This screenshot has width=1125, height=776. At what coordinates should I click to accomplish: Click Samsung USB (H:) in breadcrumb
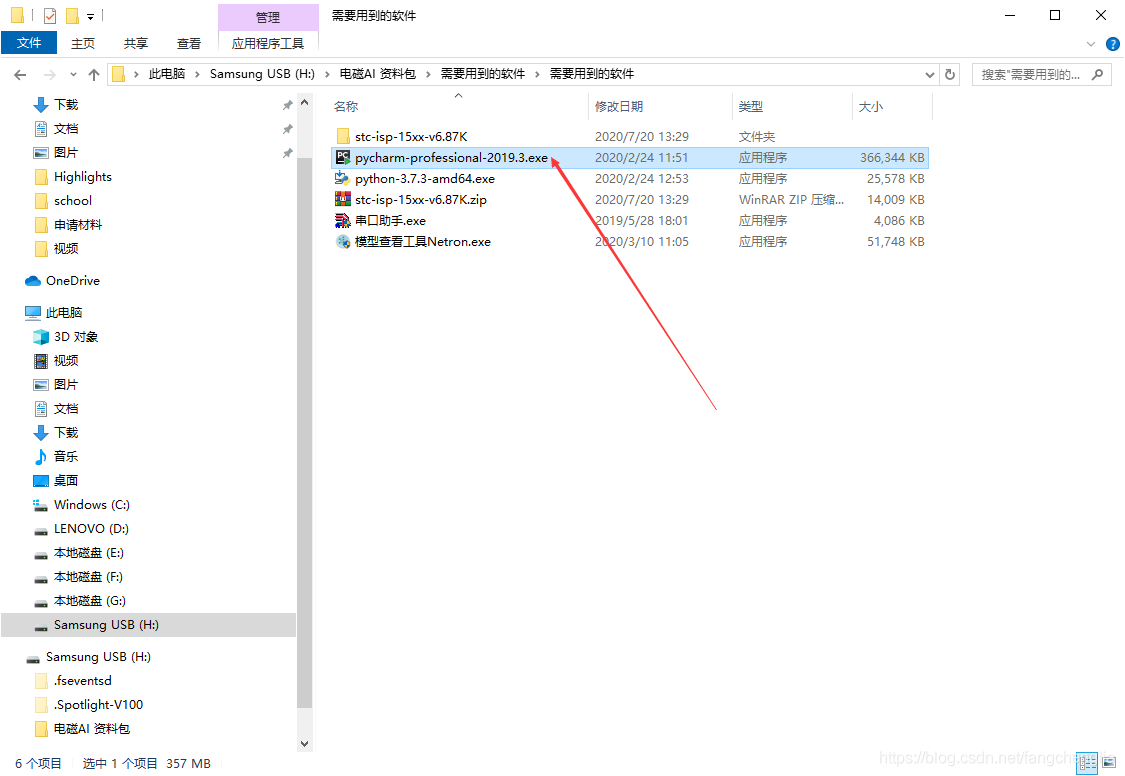262,74
